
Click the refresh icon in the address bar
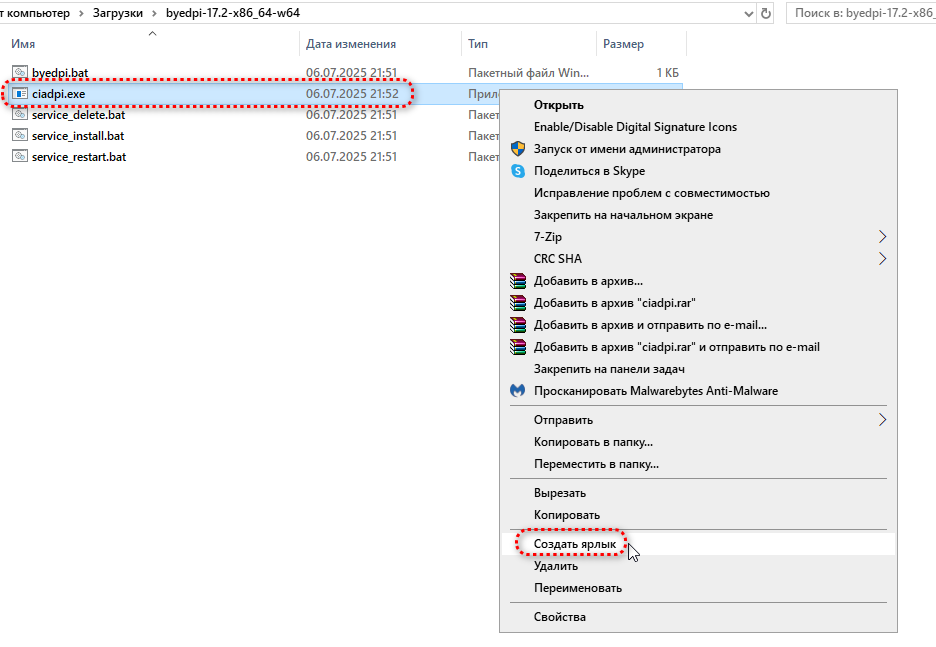765,13
